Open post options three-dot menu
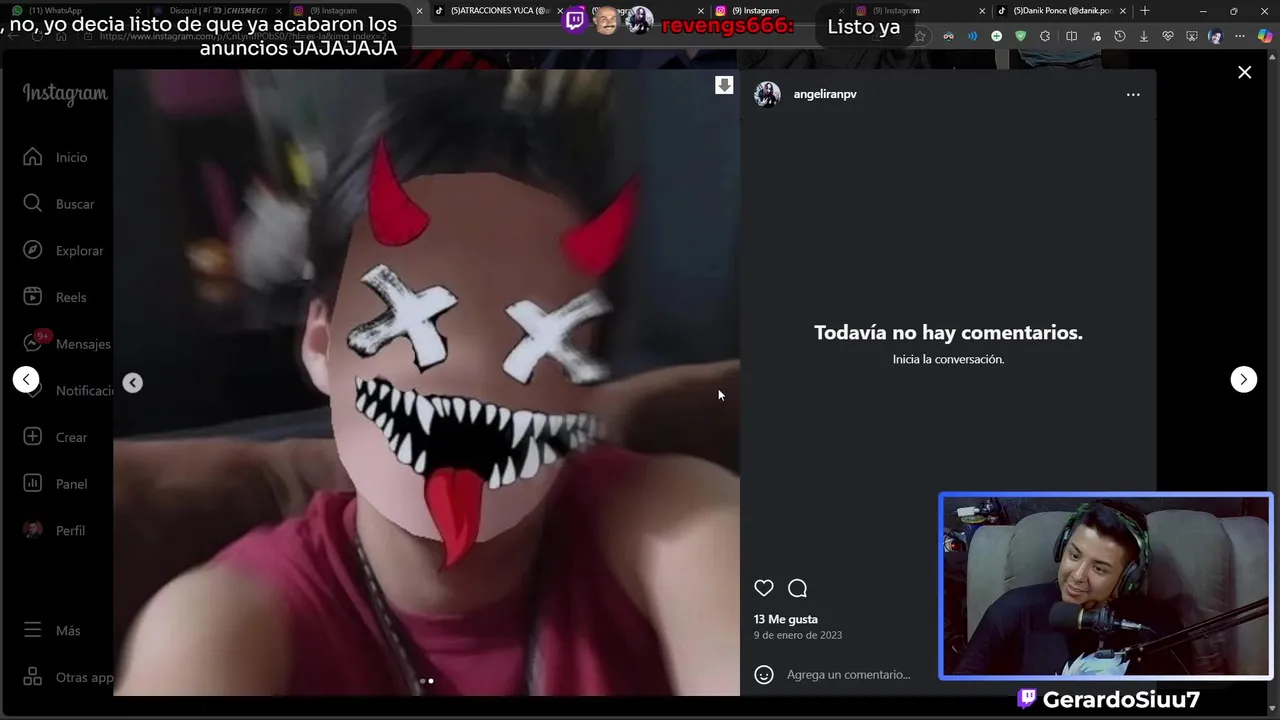1280x720 pixels. (1133, 94)
